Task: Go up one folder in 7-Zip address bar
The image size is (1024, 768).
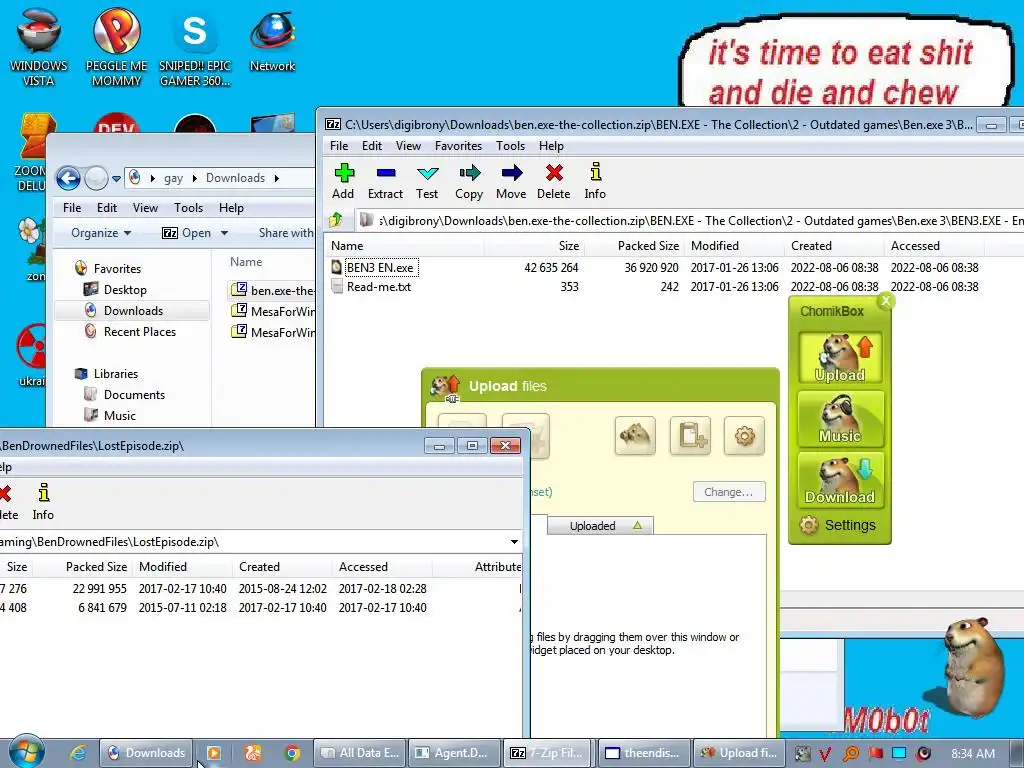Action: pos(336,220)
